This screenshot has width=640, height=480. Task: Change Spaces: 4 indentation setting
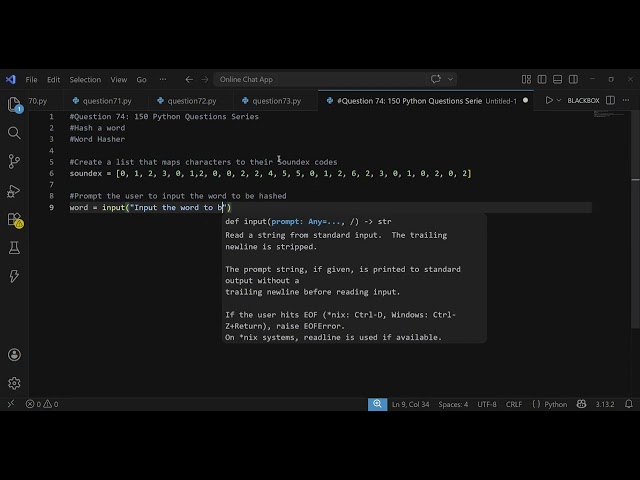click(453, 404)
